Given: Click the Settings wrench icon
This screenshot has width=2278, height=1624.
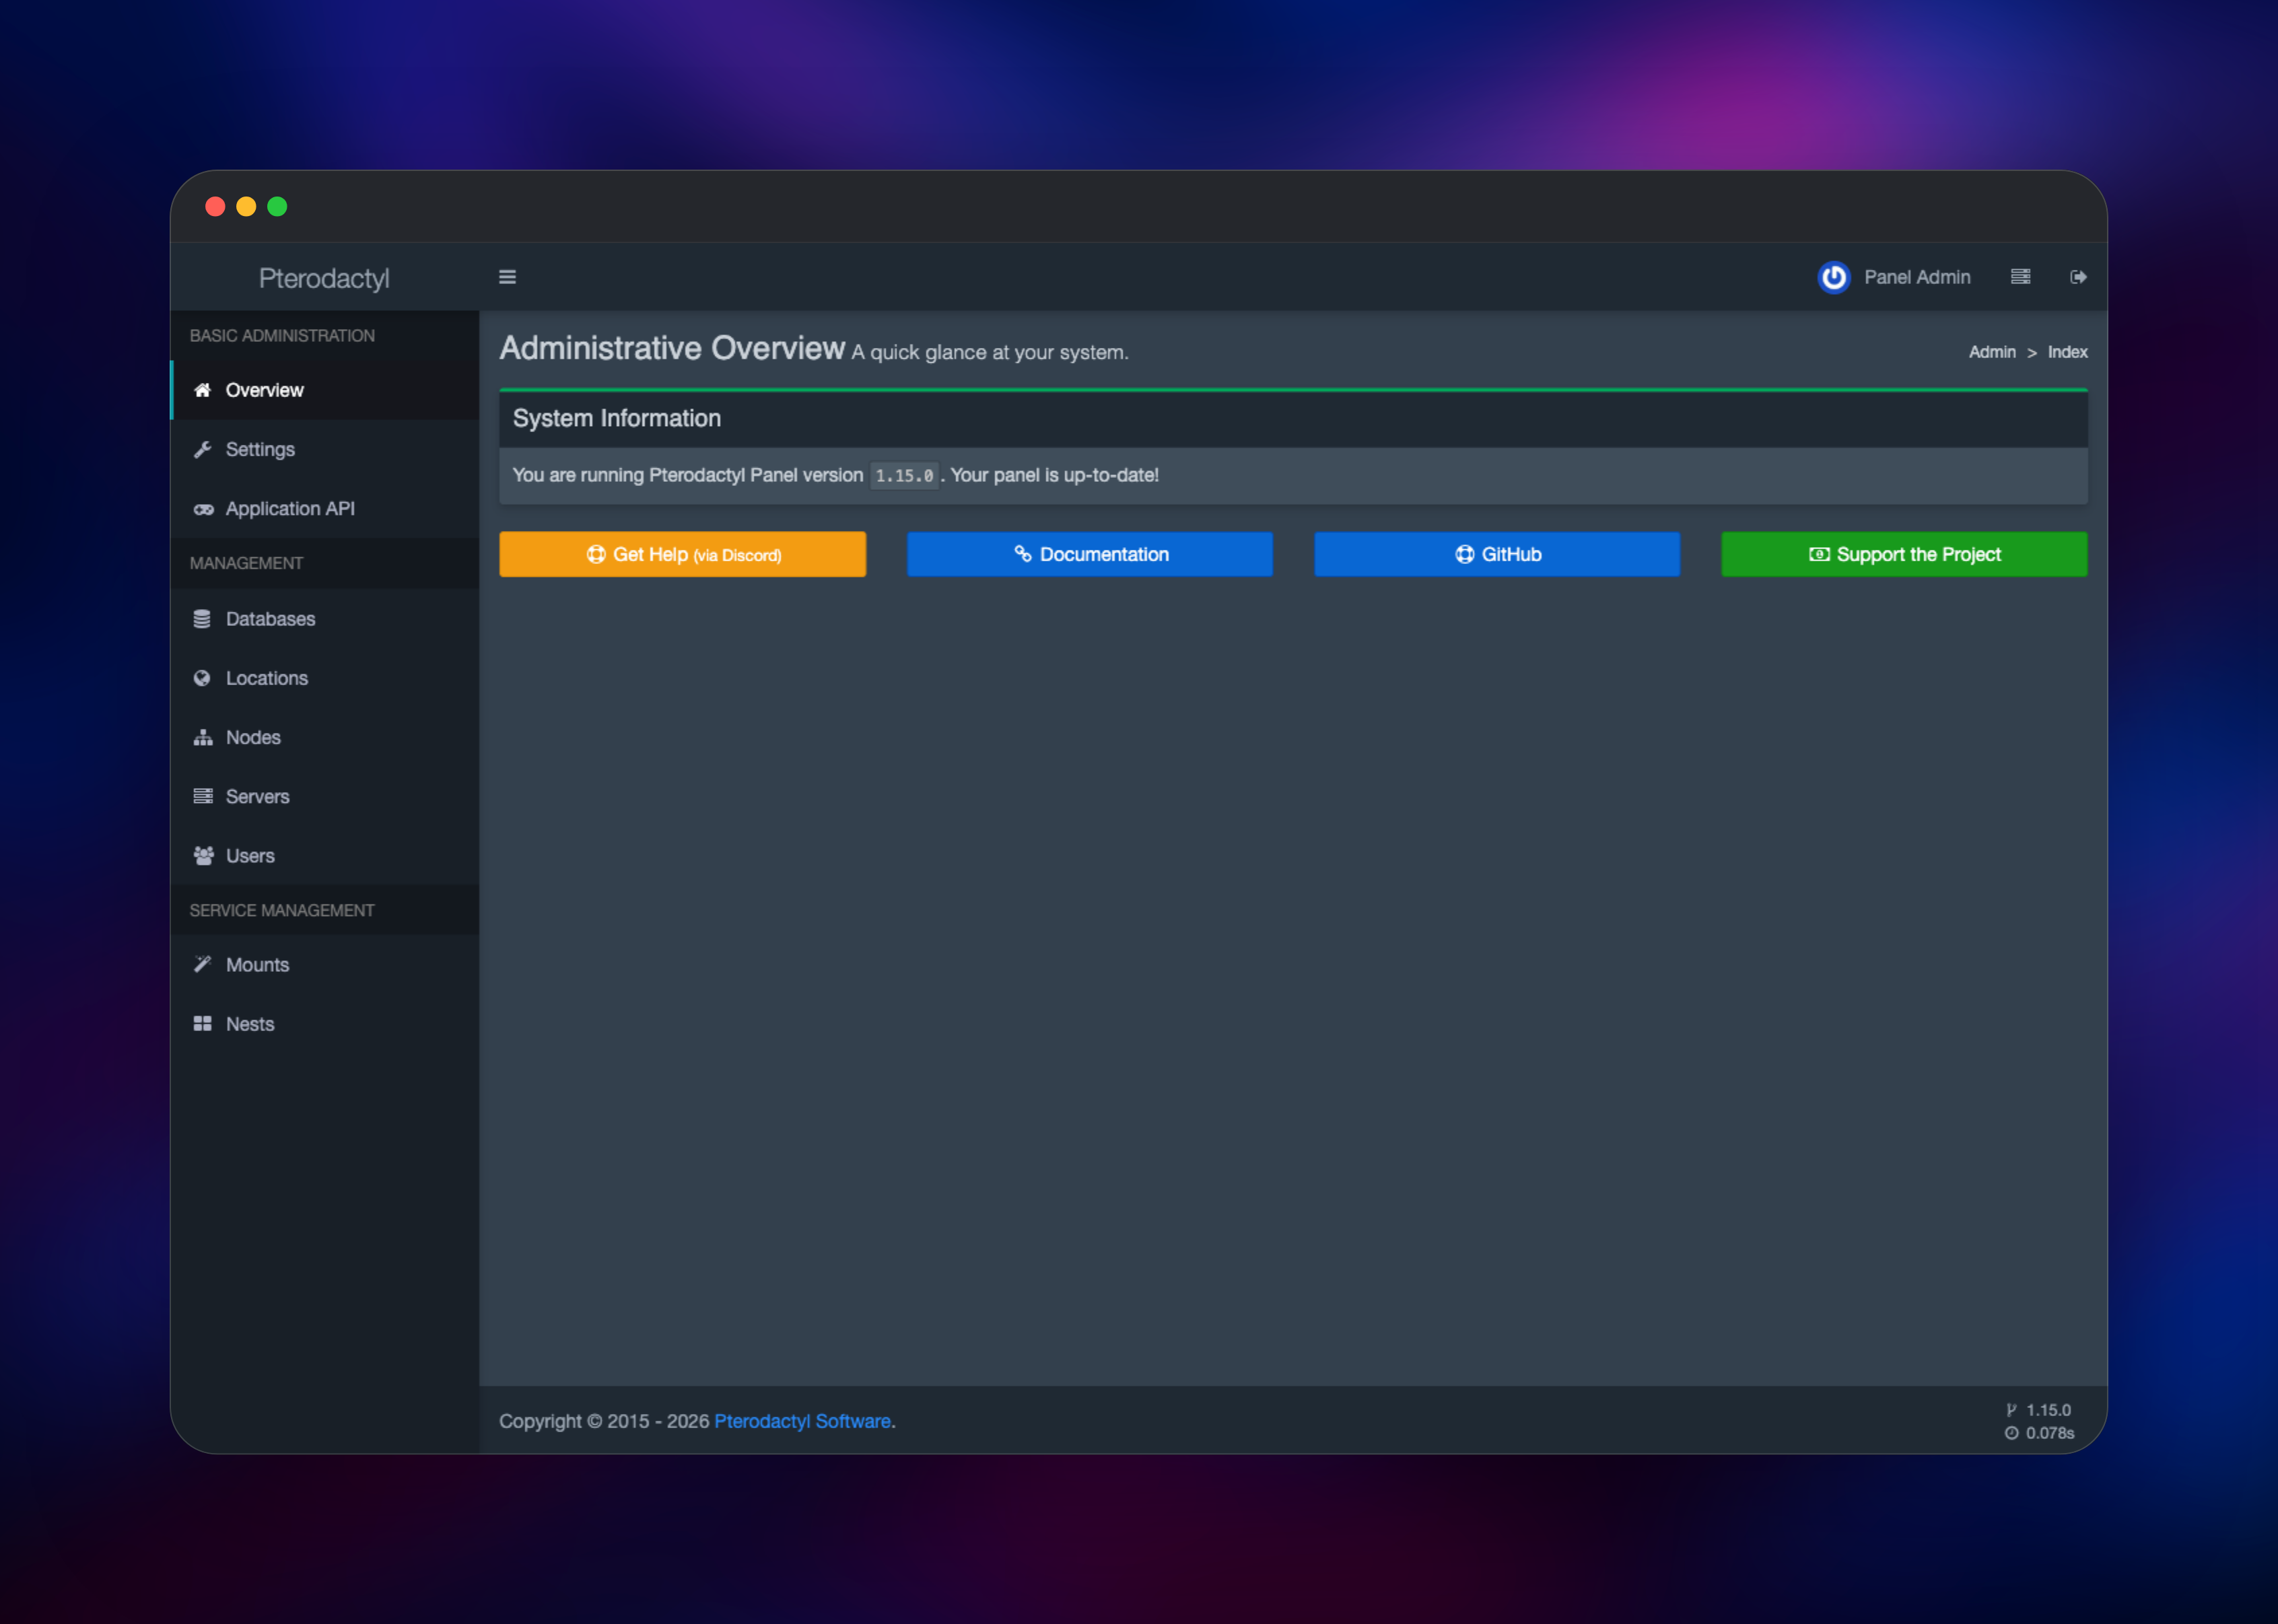Looking at the screenshot, I should click(202, 449).
